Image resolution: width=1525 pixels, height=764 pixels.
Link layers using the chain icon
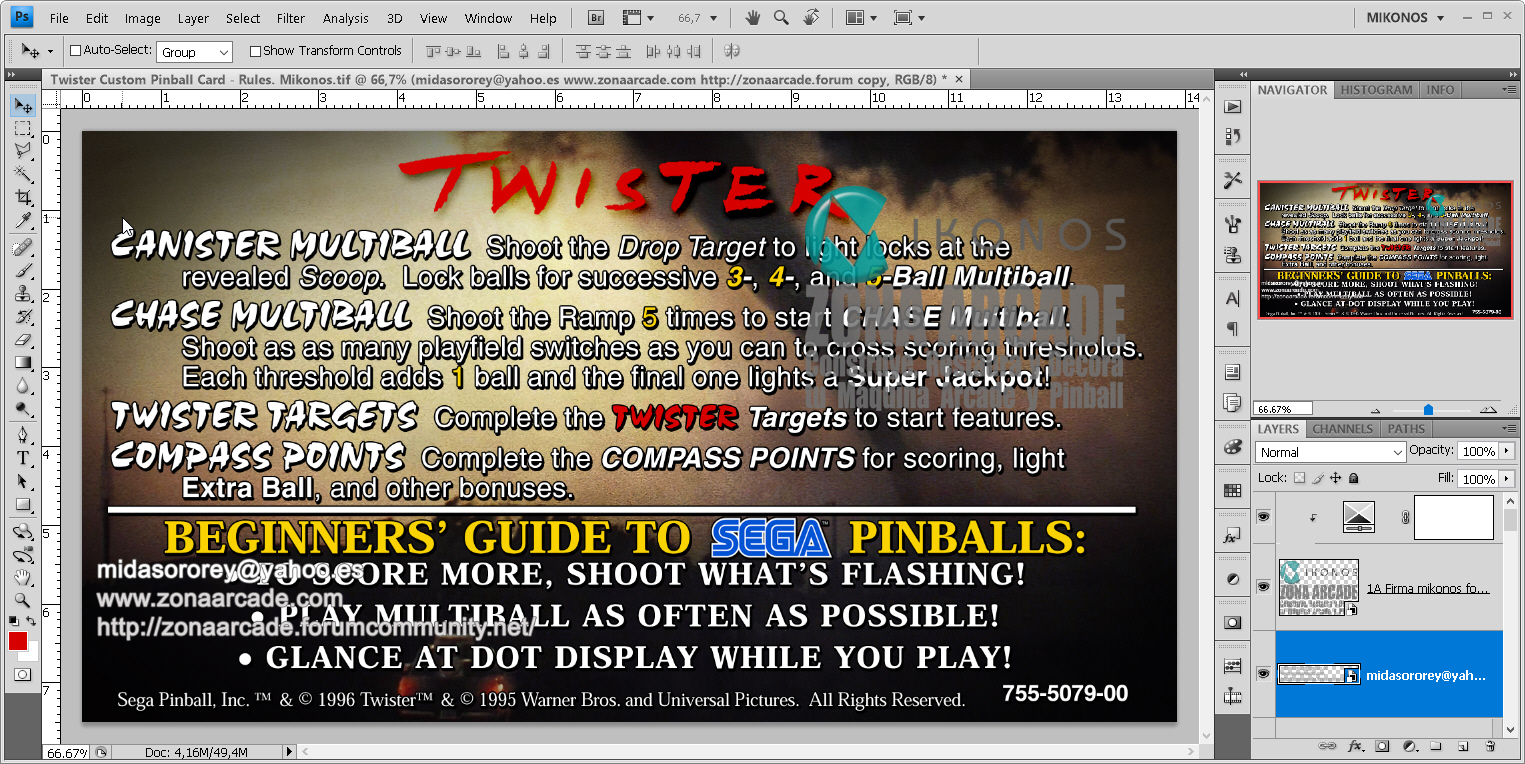click(x=1328, y=746)
